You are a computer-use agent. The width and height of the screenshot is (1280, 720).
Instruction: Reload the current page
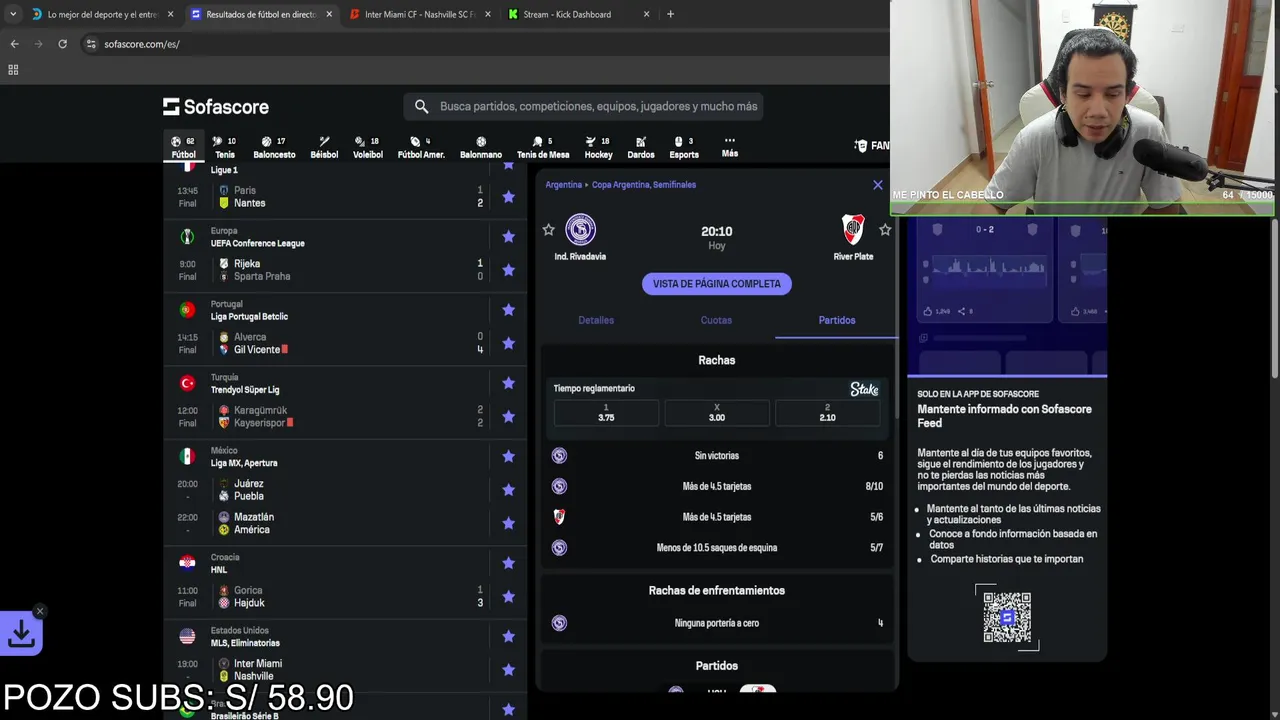[x=62, y=44]
